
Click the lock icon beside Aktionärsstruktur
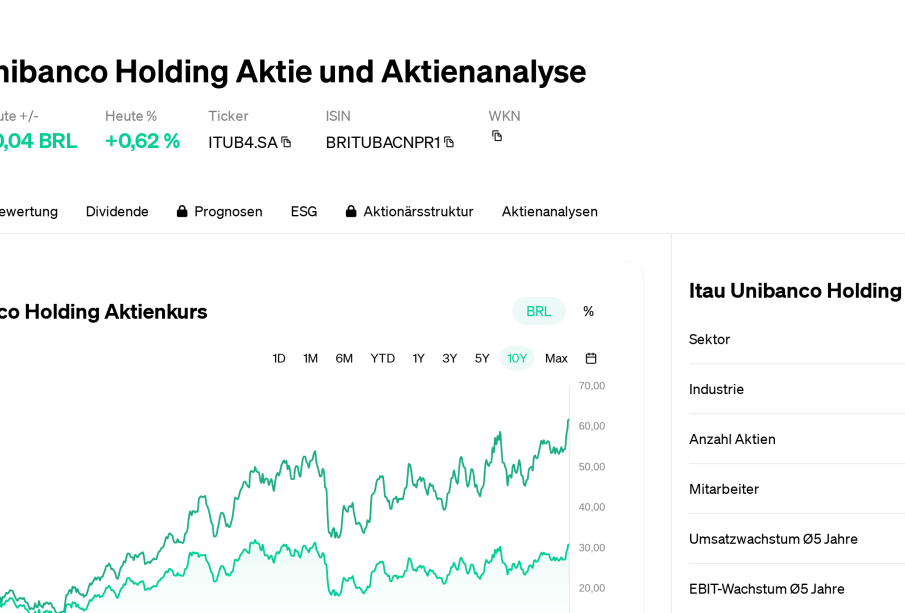pyautogui.click(x=351, y=212)
